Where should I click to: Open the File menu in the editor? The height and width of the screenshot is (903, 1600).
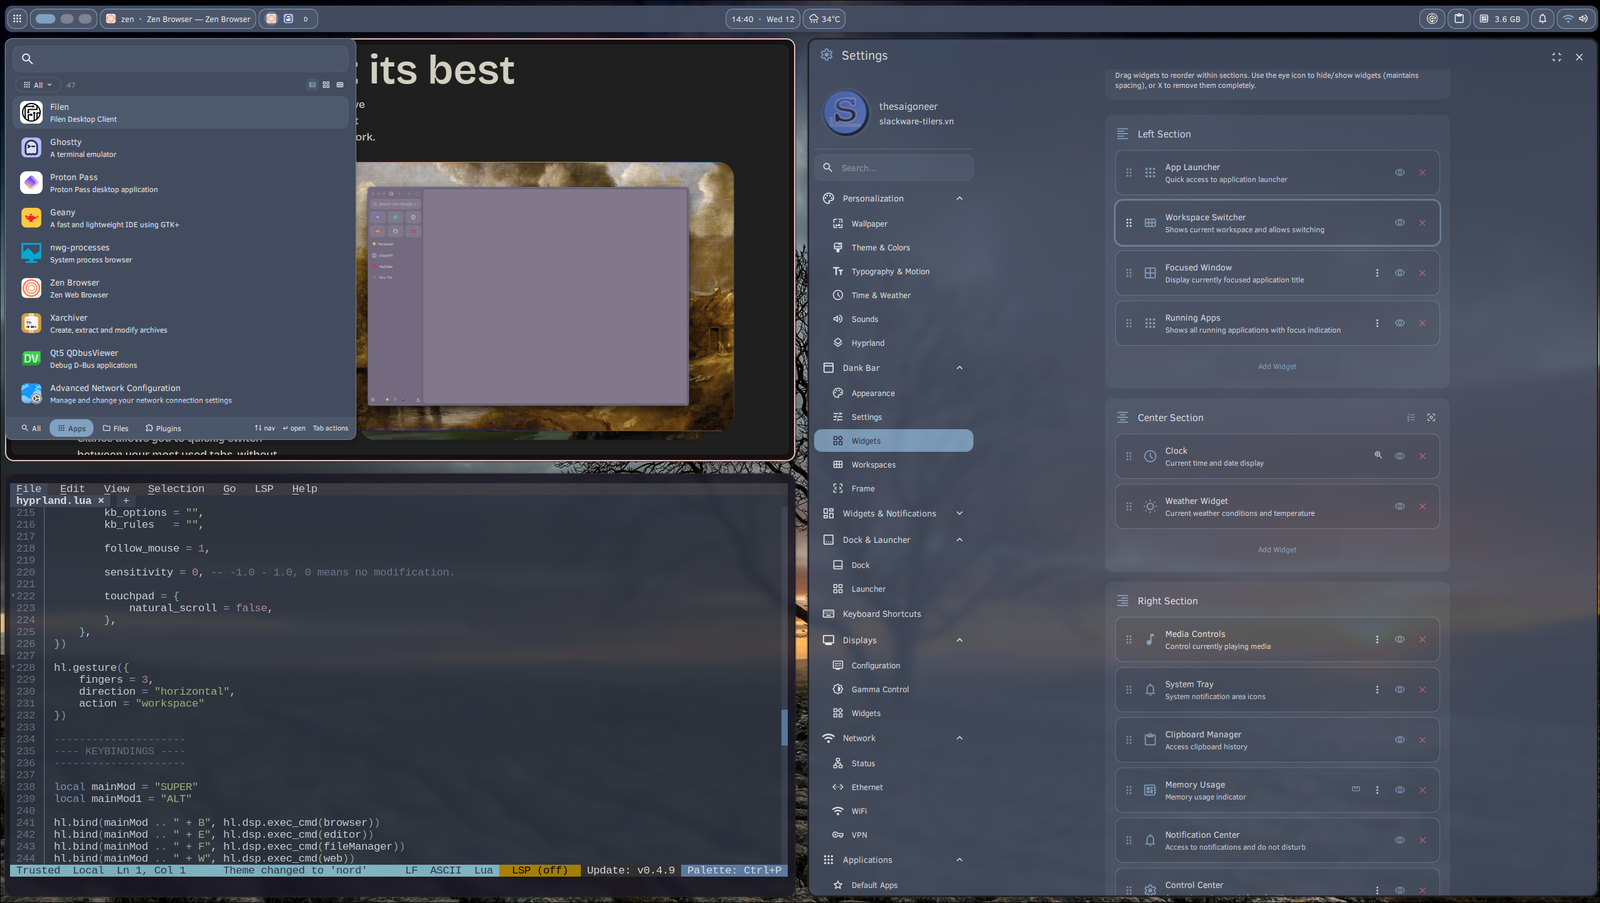(x=29, y=489)
